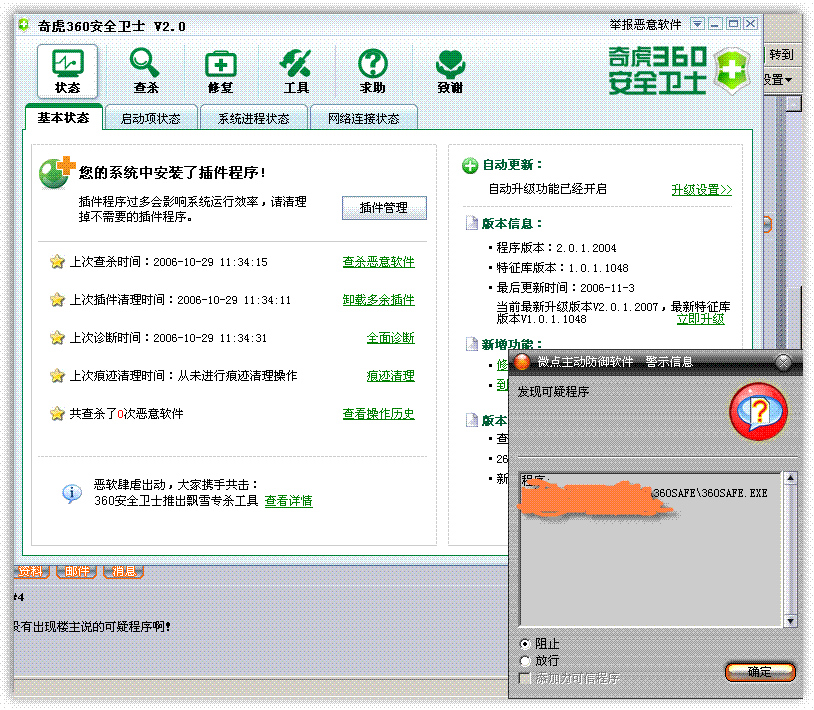The image size is (814, 710).
Task: Click 举报恶意软件 in the title bar
Action: 645,24
